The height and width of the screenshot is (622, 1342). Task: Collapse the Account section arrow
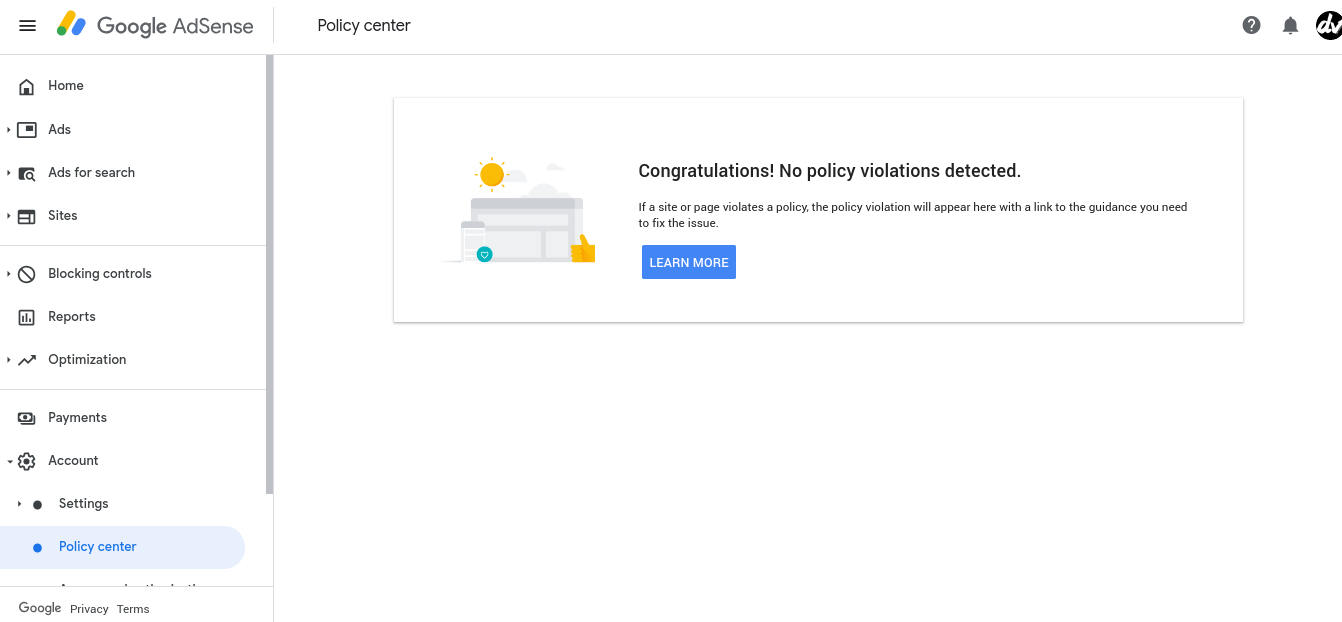coord(9,461)
